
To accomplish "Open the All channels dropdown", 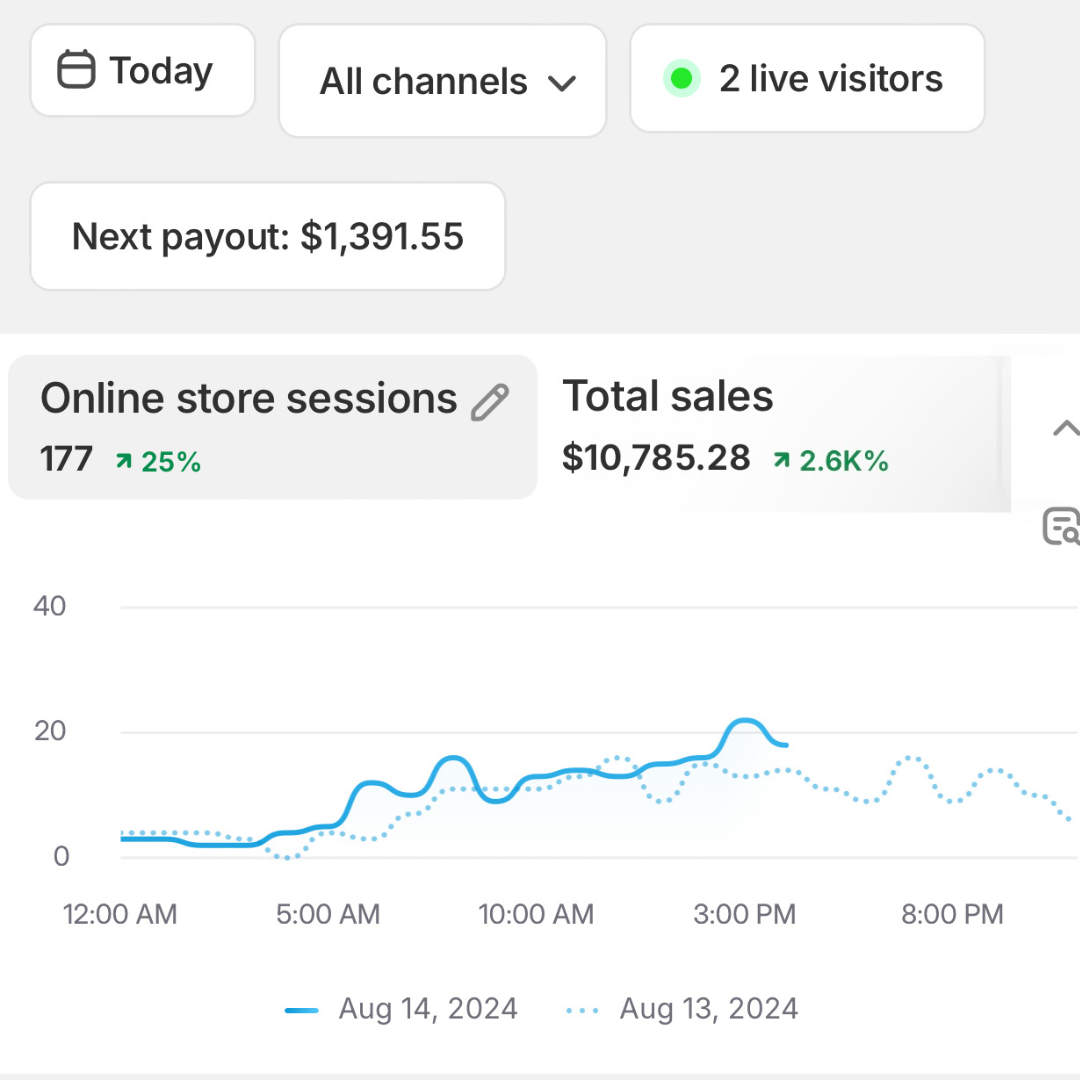I will point(443,82).
